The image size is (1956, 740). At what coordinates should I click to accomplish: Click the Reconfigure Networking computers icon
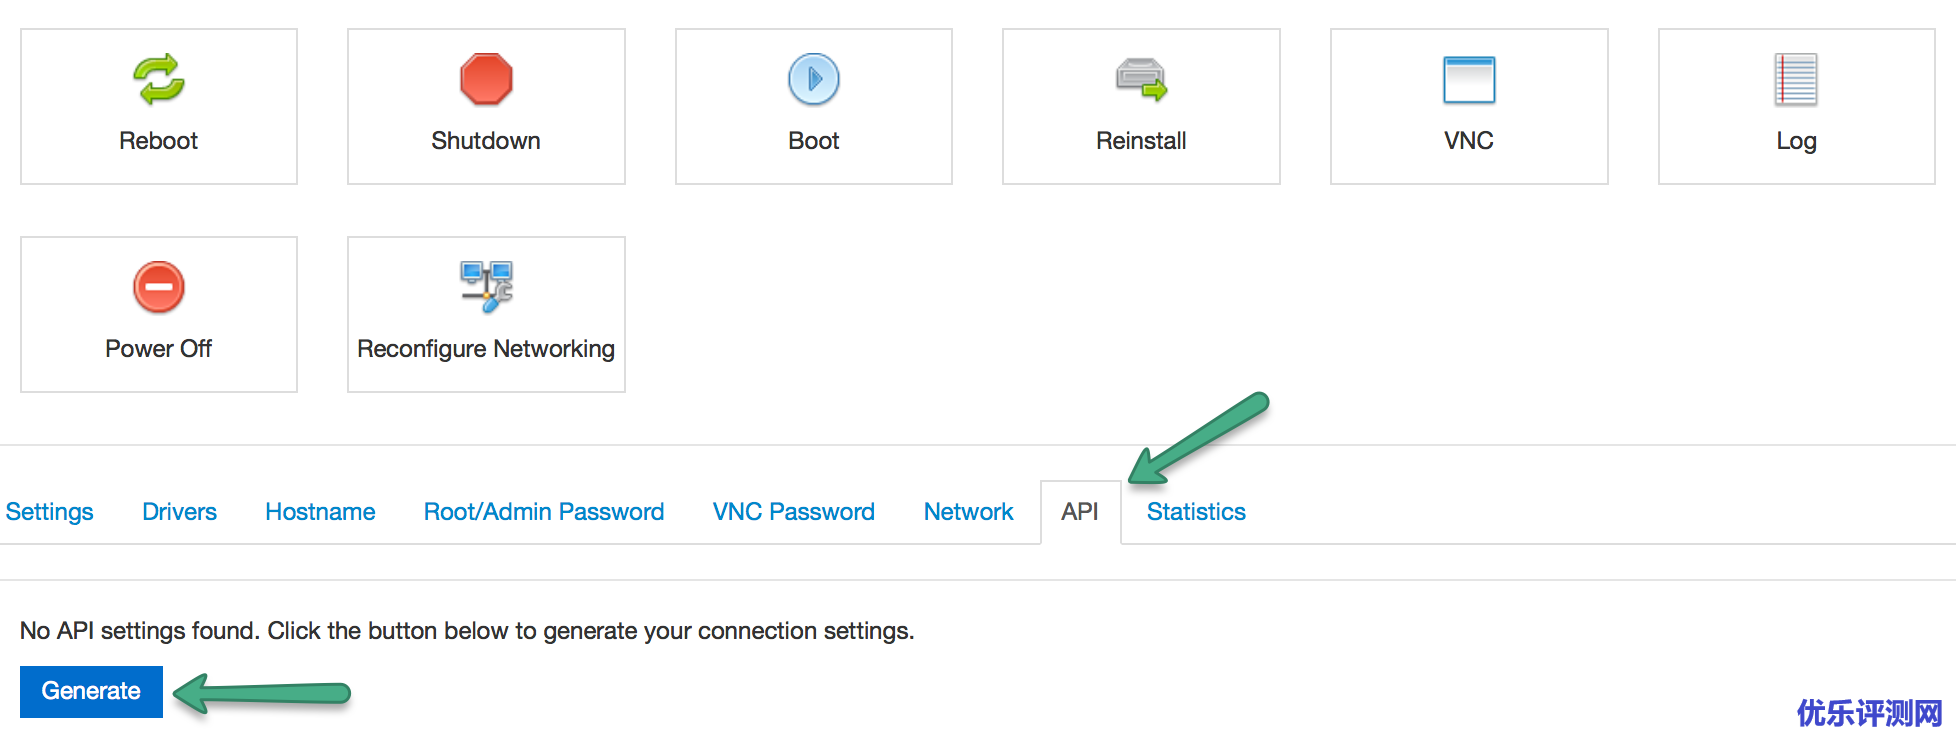[486, 287]
